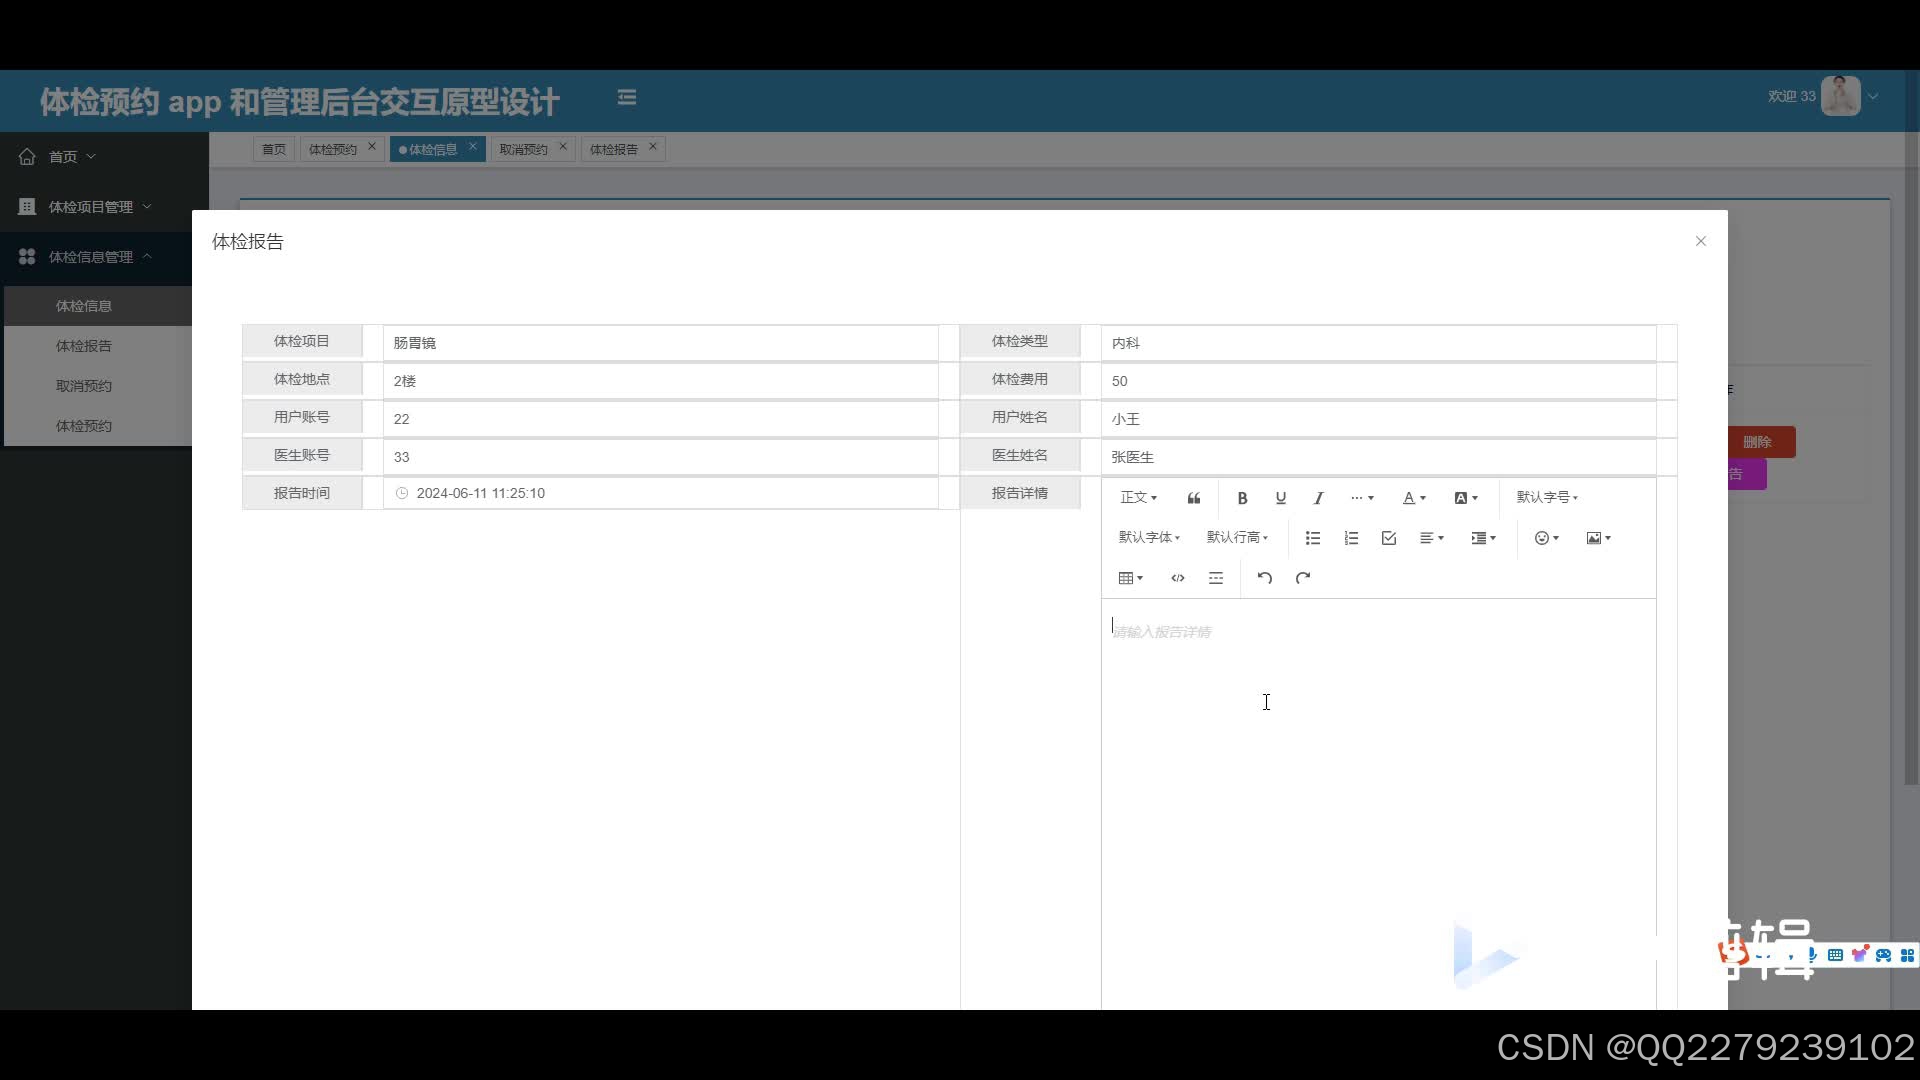The width and height of the screenshot is (1920, 1080).
Task: Insert a horizontal rule in the editor
Action: pos(1216,578)
